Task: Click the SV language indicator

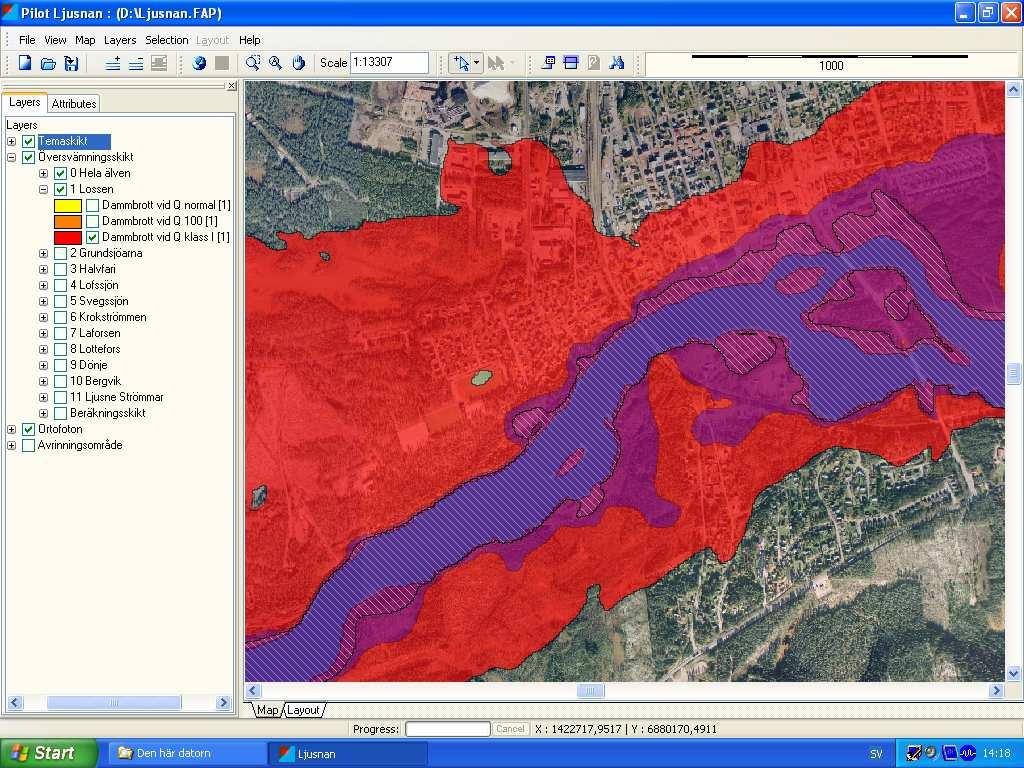Action: (876, 754)
